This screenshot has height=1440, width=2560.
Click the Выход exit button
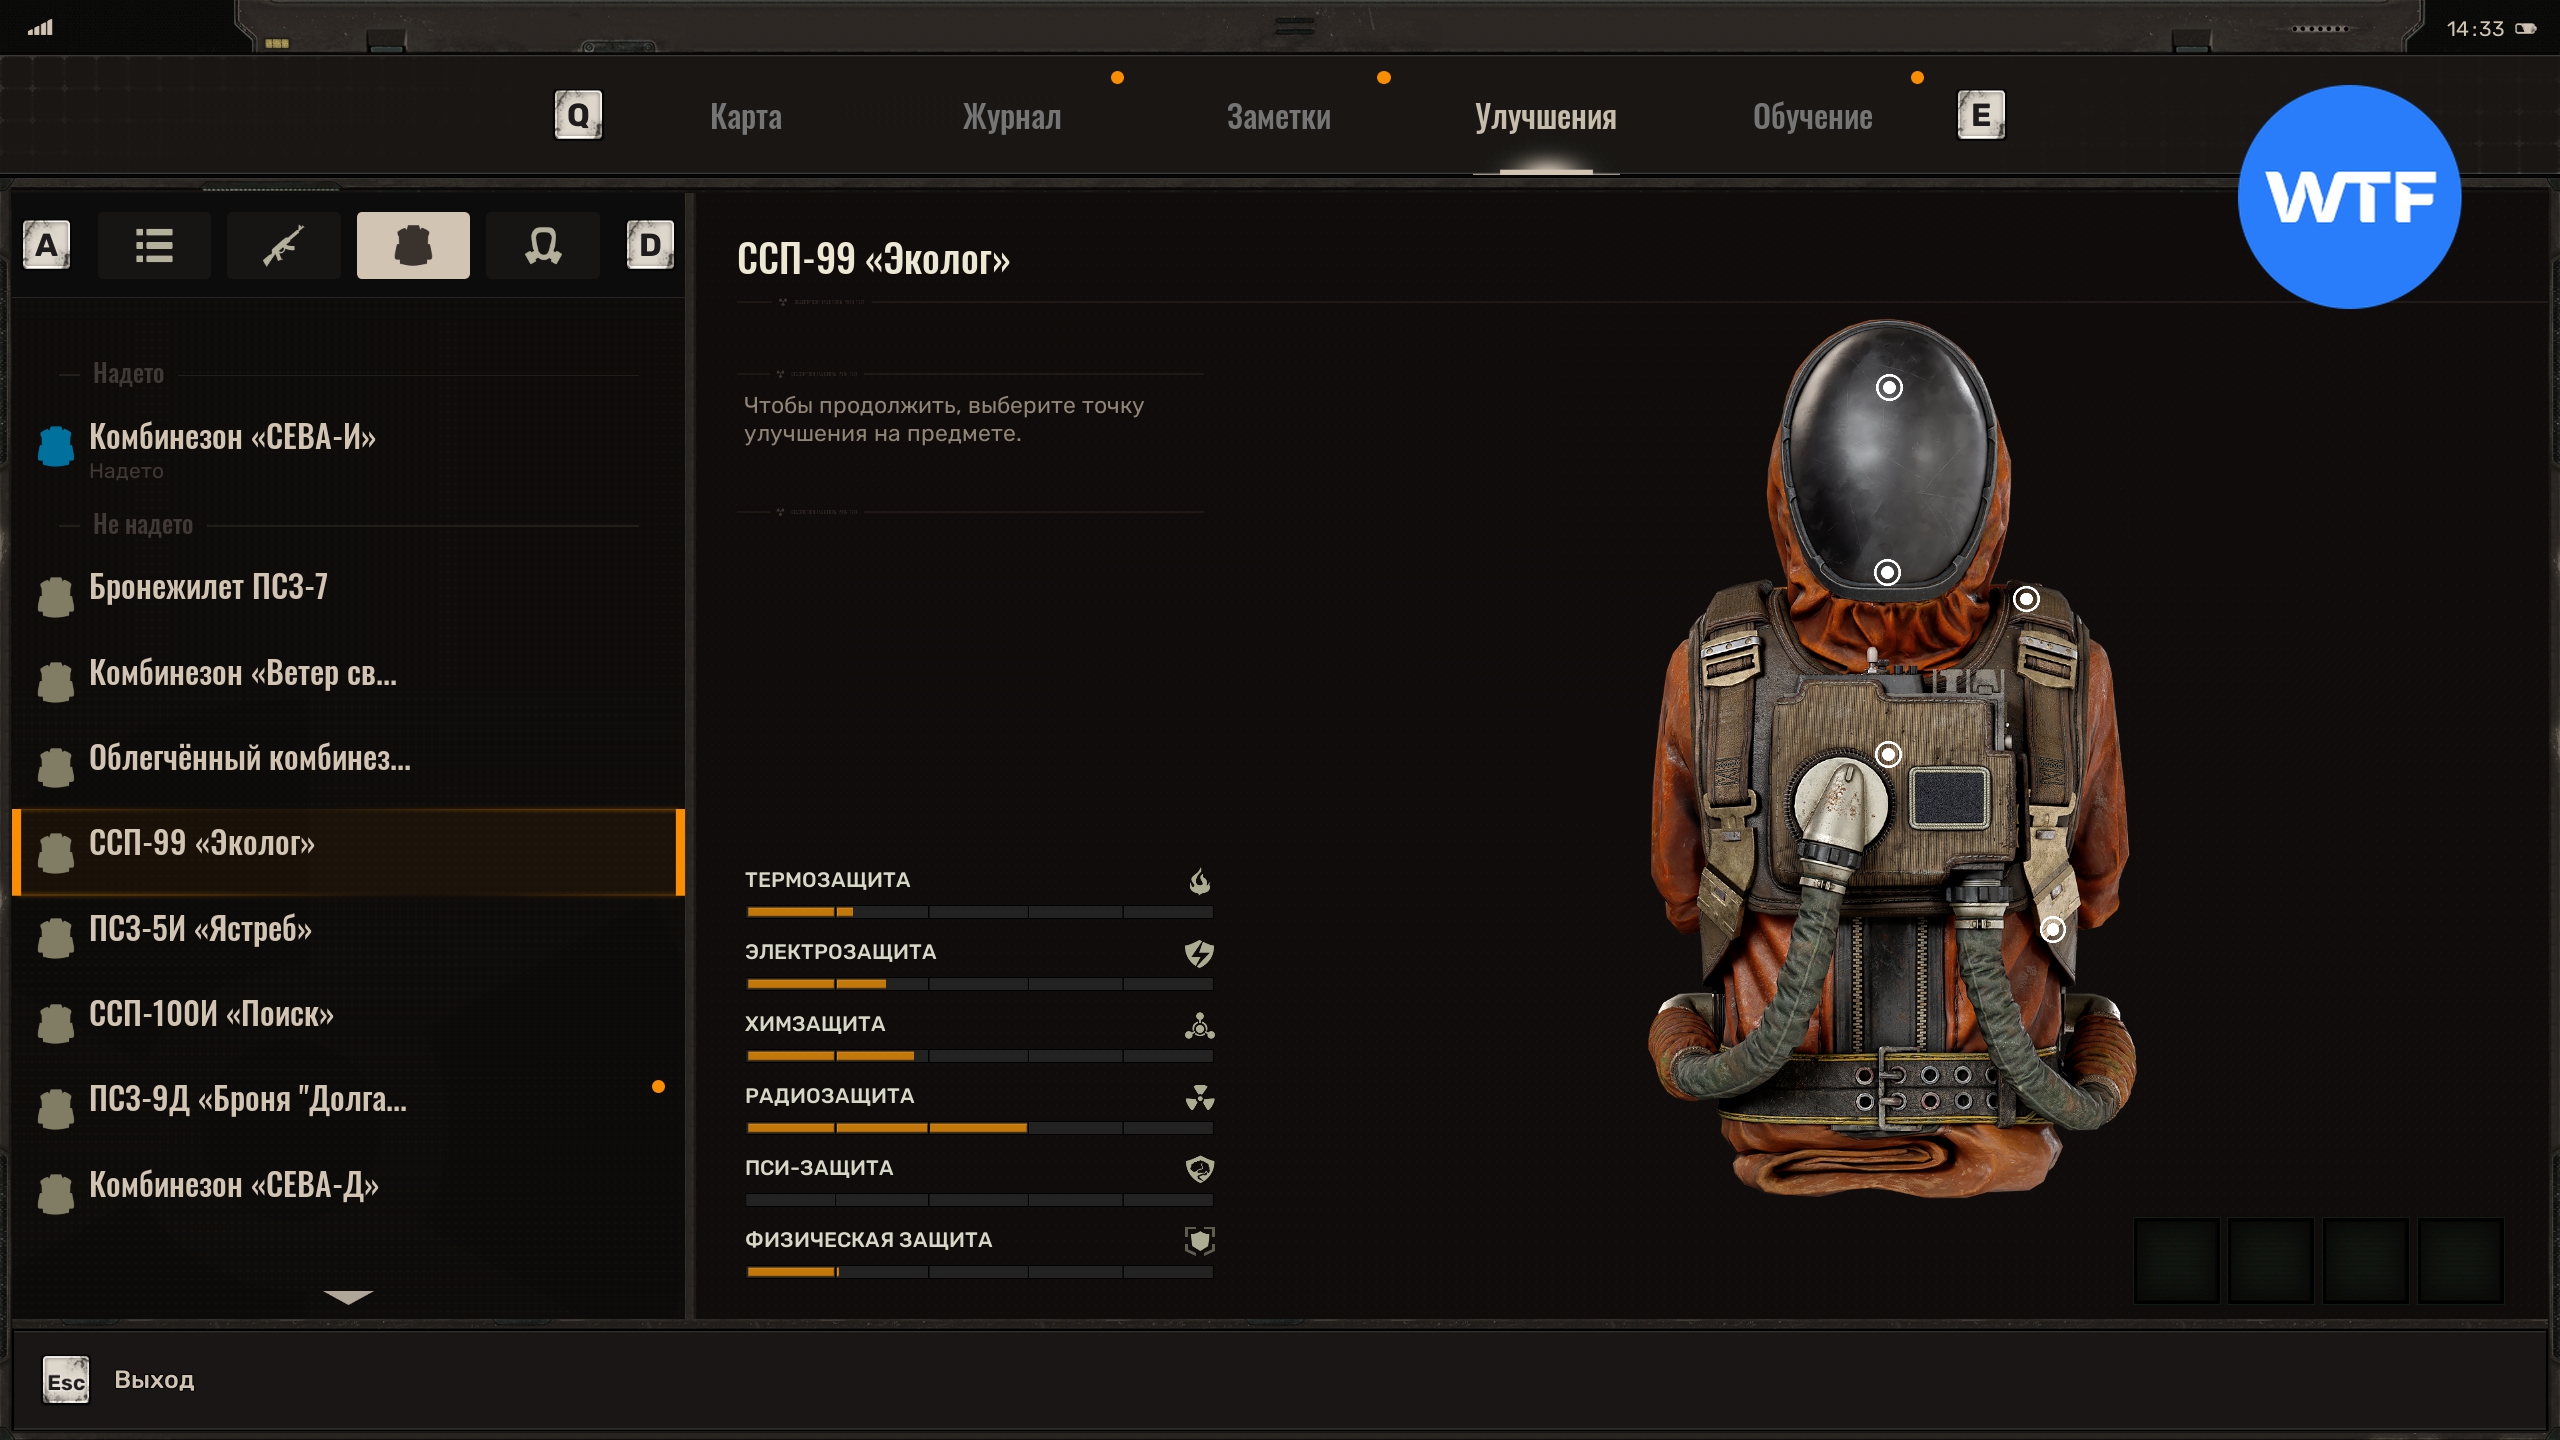pyautogui.click(x=154, y=1380)
